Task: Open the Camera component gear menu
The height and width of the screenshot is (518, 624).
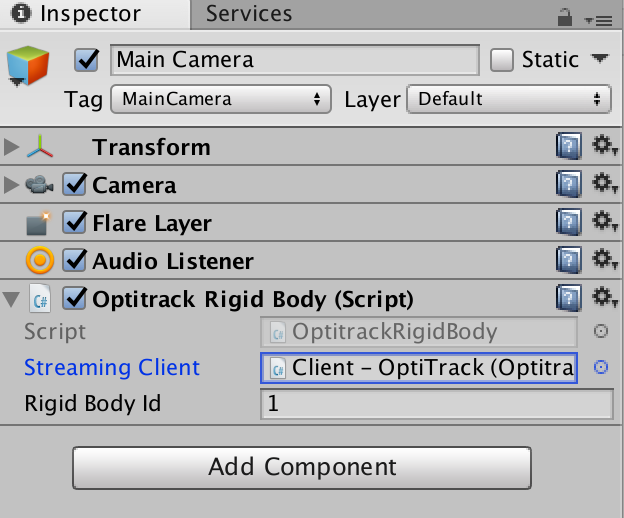Action: click(x=604, y=183)
